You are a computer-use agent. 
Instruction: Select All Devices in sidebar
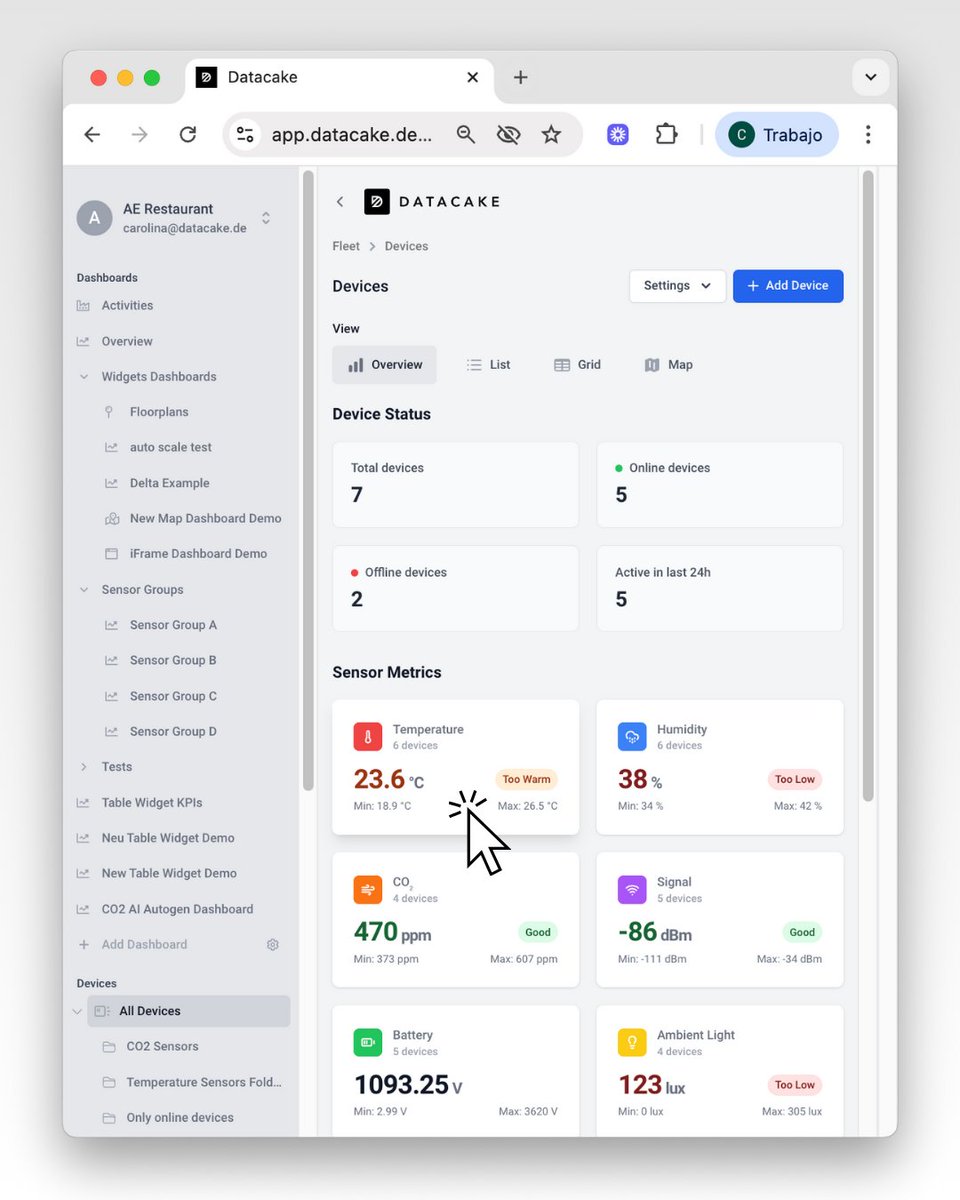(x=189, y=1011)
